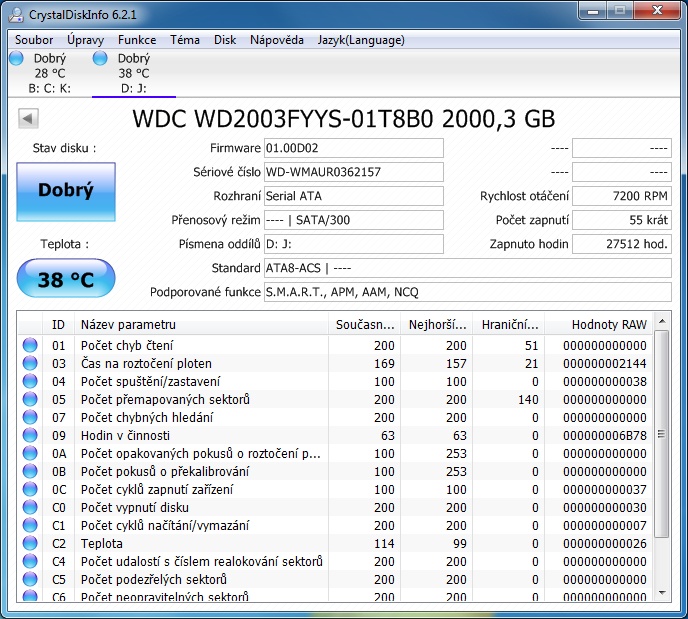This screenshot has width=688, height=619.
Task: Sort by Hodnoty RAW column header
Action: (608, 324)
